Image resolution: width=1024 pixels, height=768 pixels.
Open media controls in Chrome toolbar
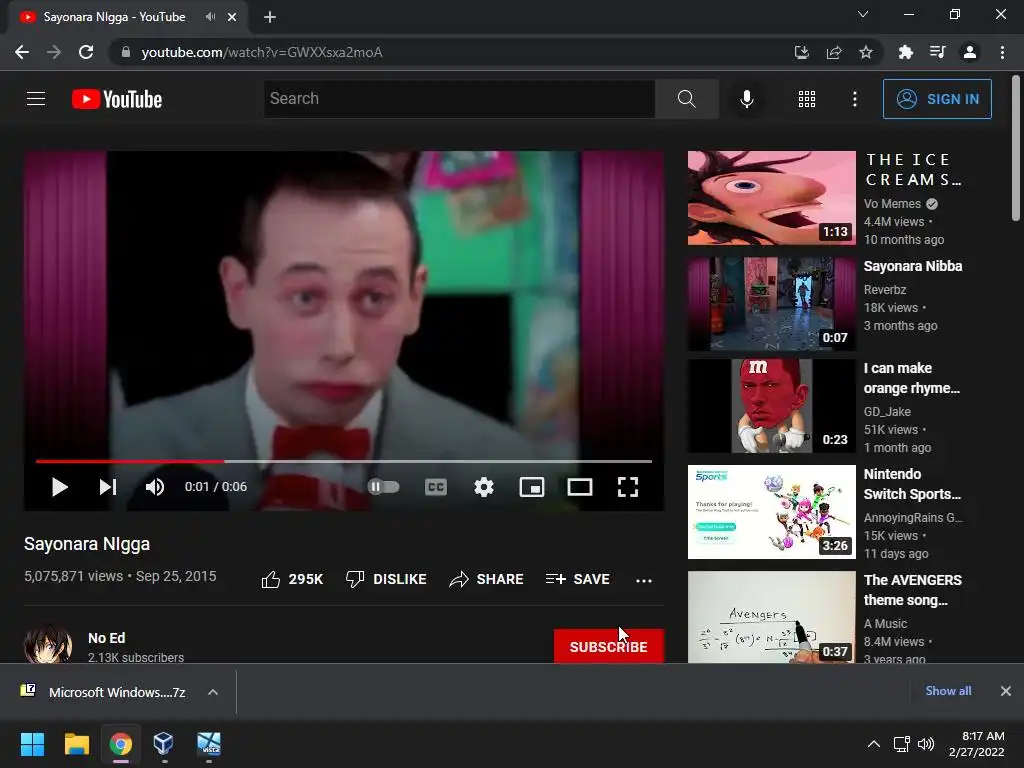coord(937,52)
